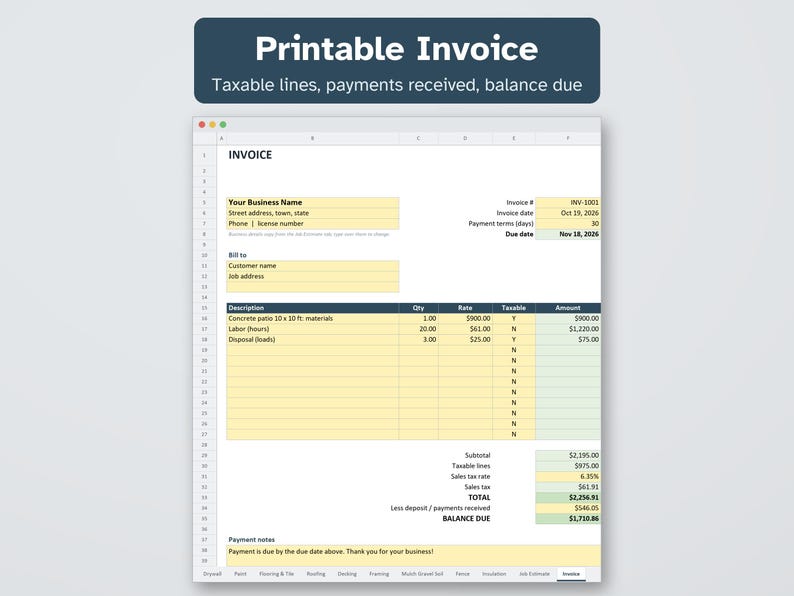Click the TOTAL value $2,256.91
The height and width of the screenshot is (596, 794).
pos(568,497)
